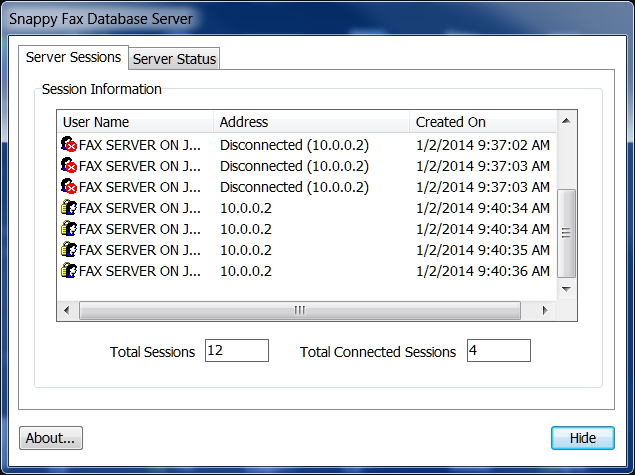Click horizontal scrollbar left arrow
This screenshot has width=635, height=475.
(x=67, y=311)
